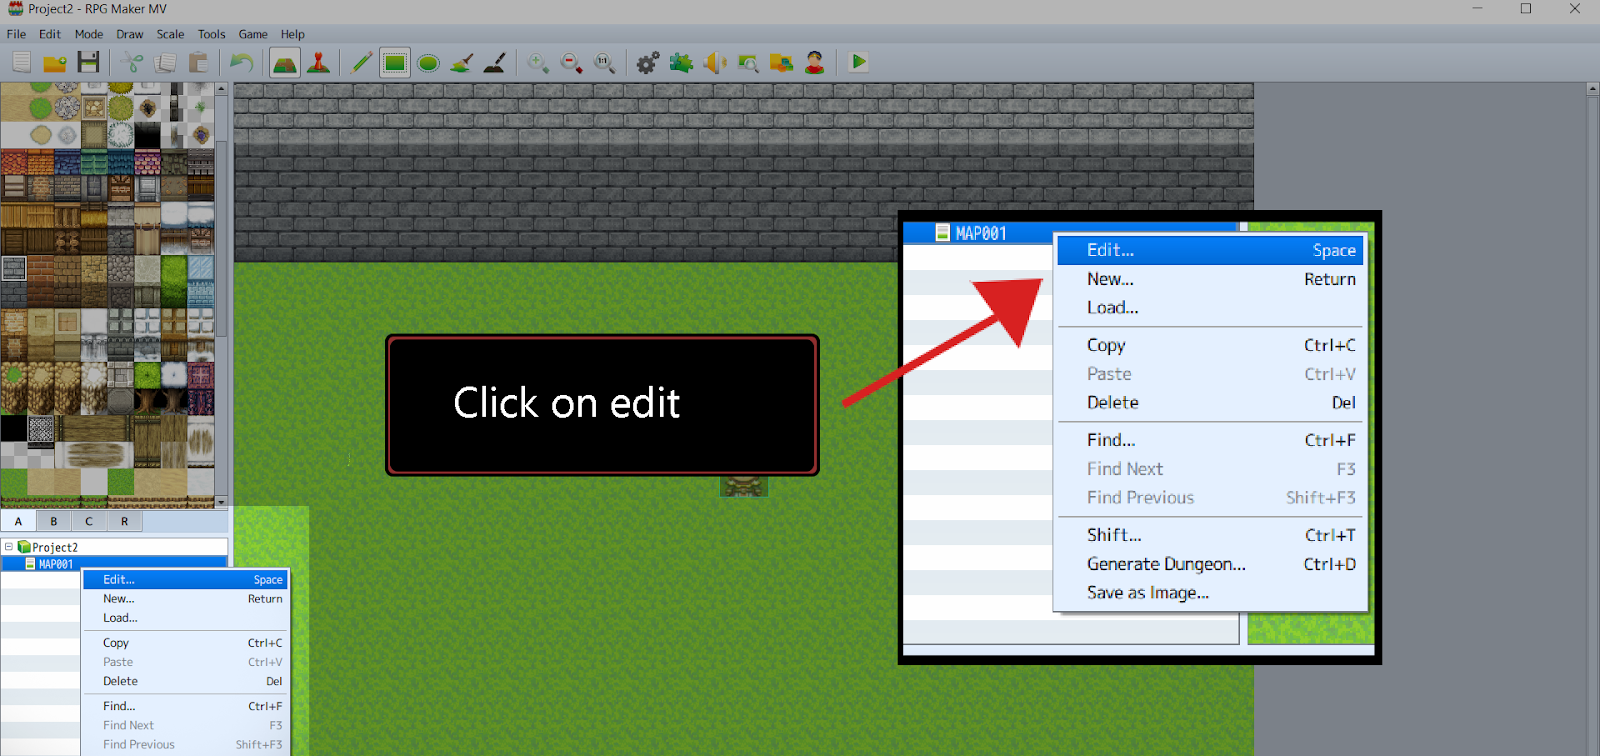Select the Ellipse drawing tool
Image resolution: width=1600 pixels, height=756 pixels.
pos(428,62)
